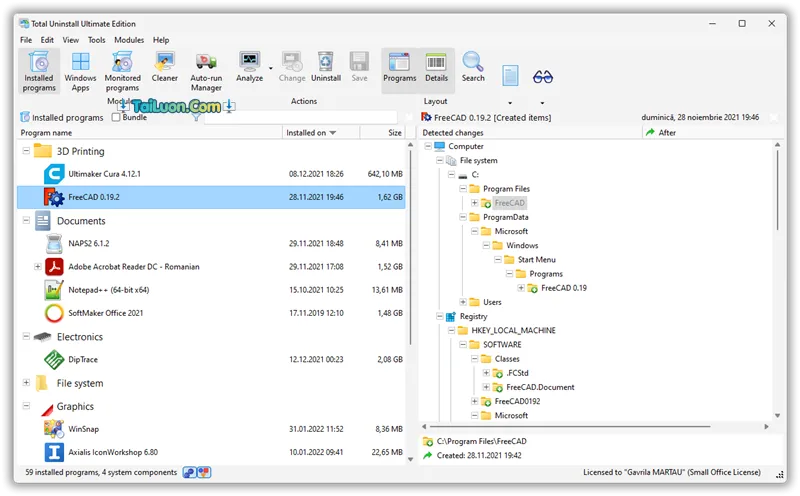
Task: Select HKEY_LOCAL_MACHINE registry node
Action: click(x=513, y=331)
